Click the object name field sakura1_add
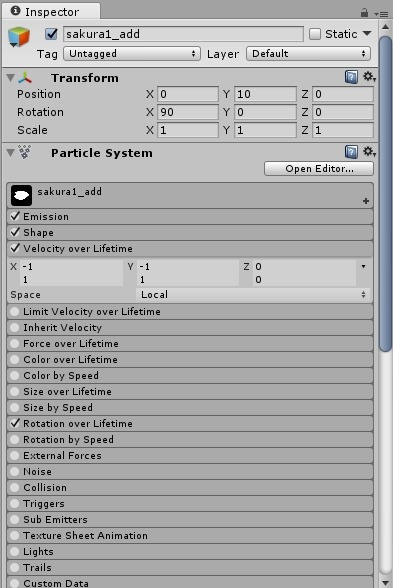393x588 pixels. (x=183, y=34)
